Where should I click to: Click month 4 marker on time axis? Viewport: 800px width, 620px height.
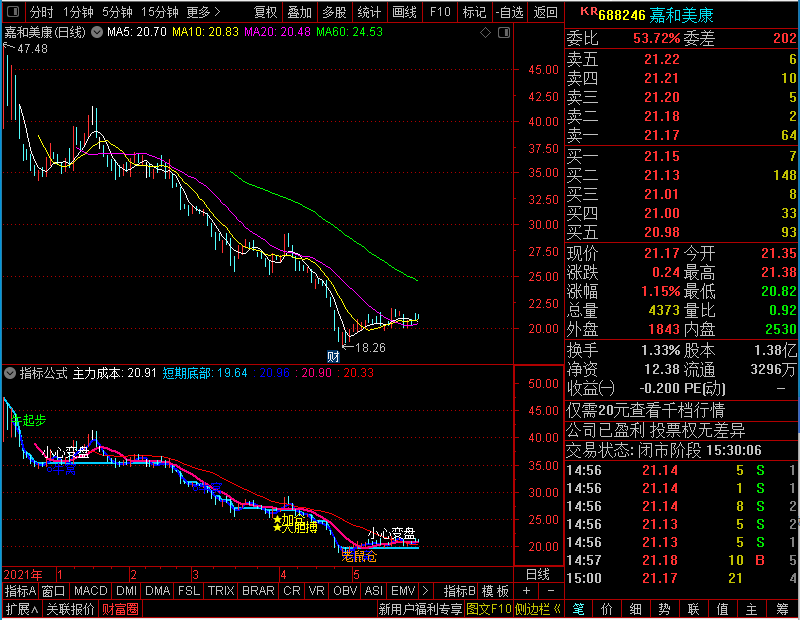tap(283, 575)
